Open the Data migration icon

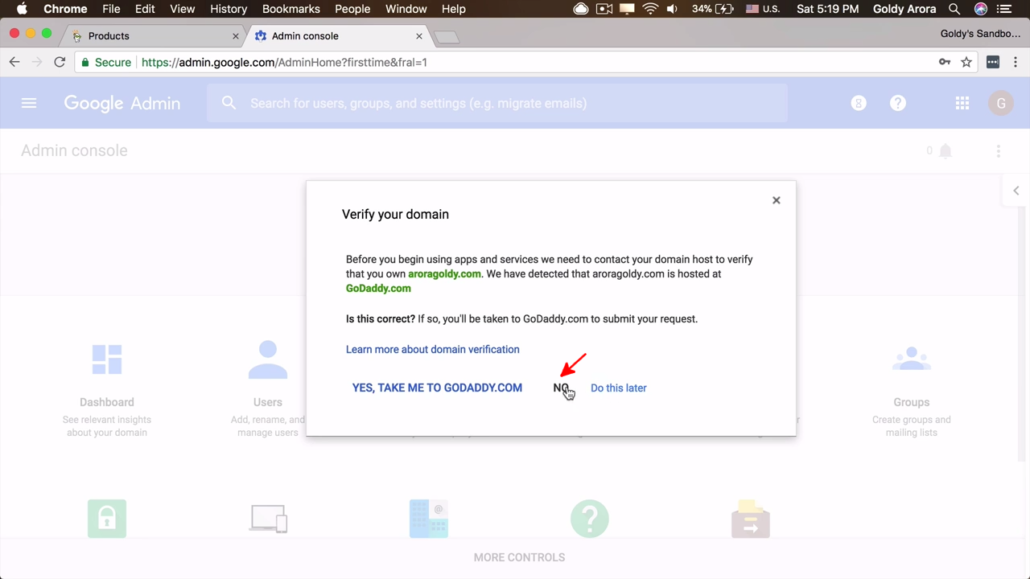pyautogui.click(x=751, y=519)
